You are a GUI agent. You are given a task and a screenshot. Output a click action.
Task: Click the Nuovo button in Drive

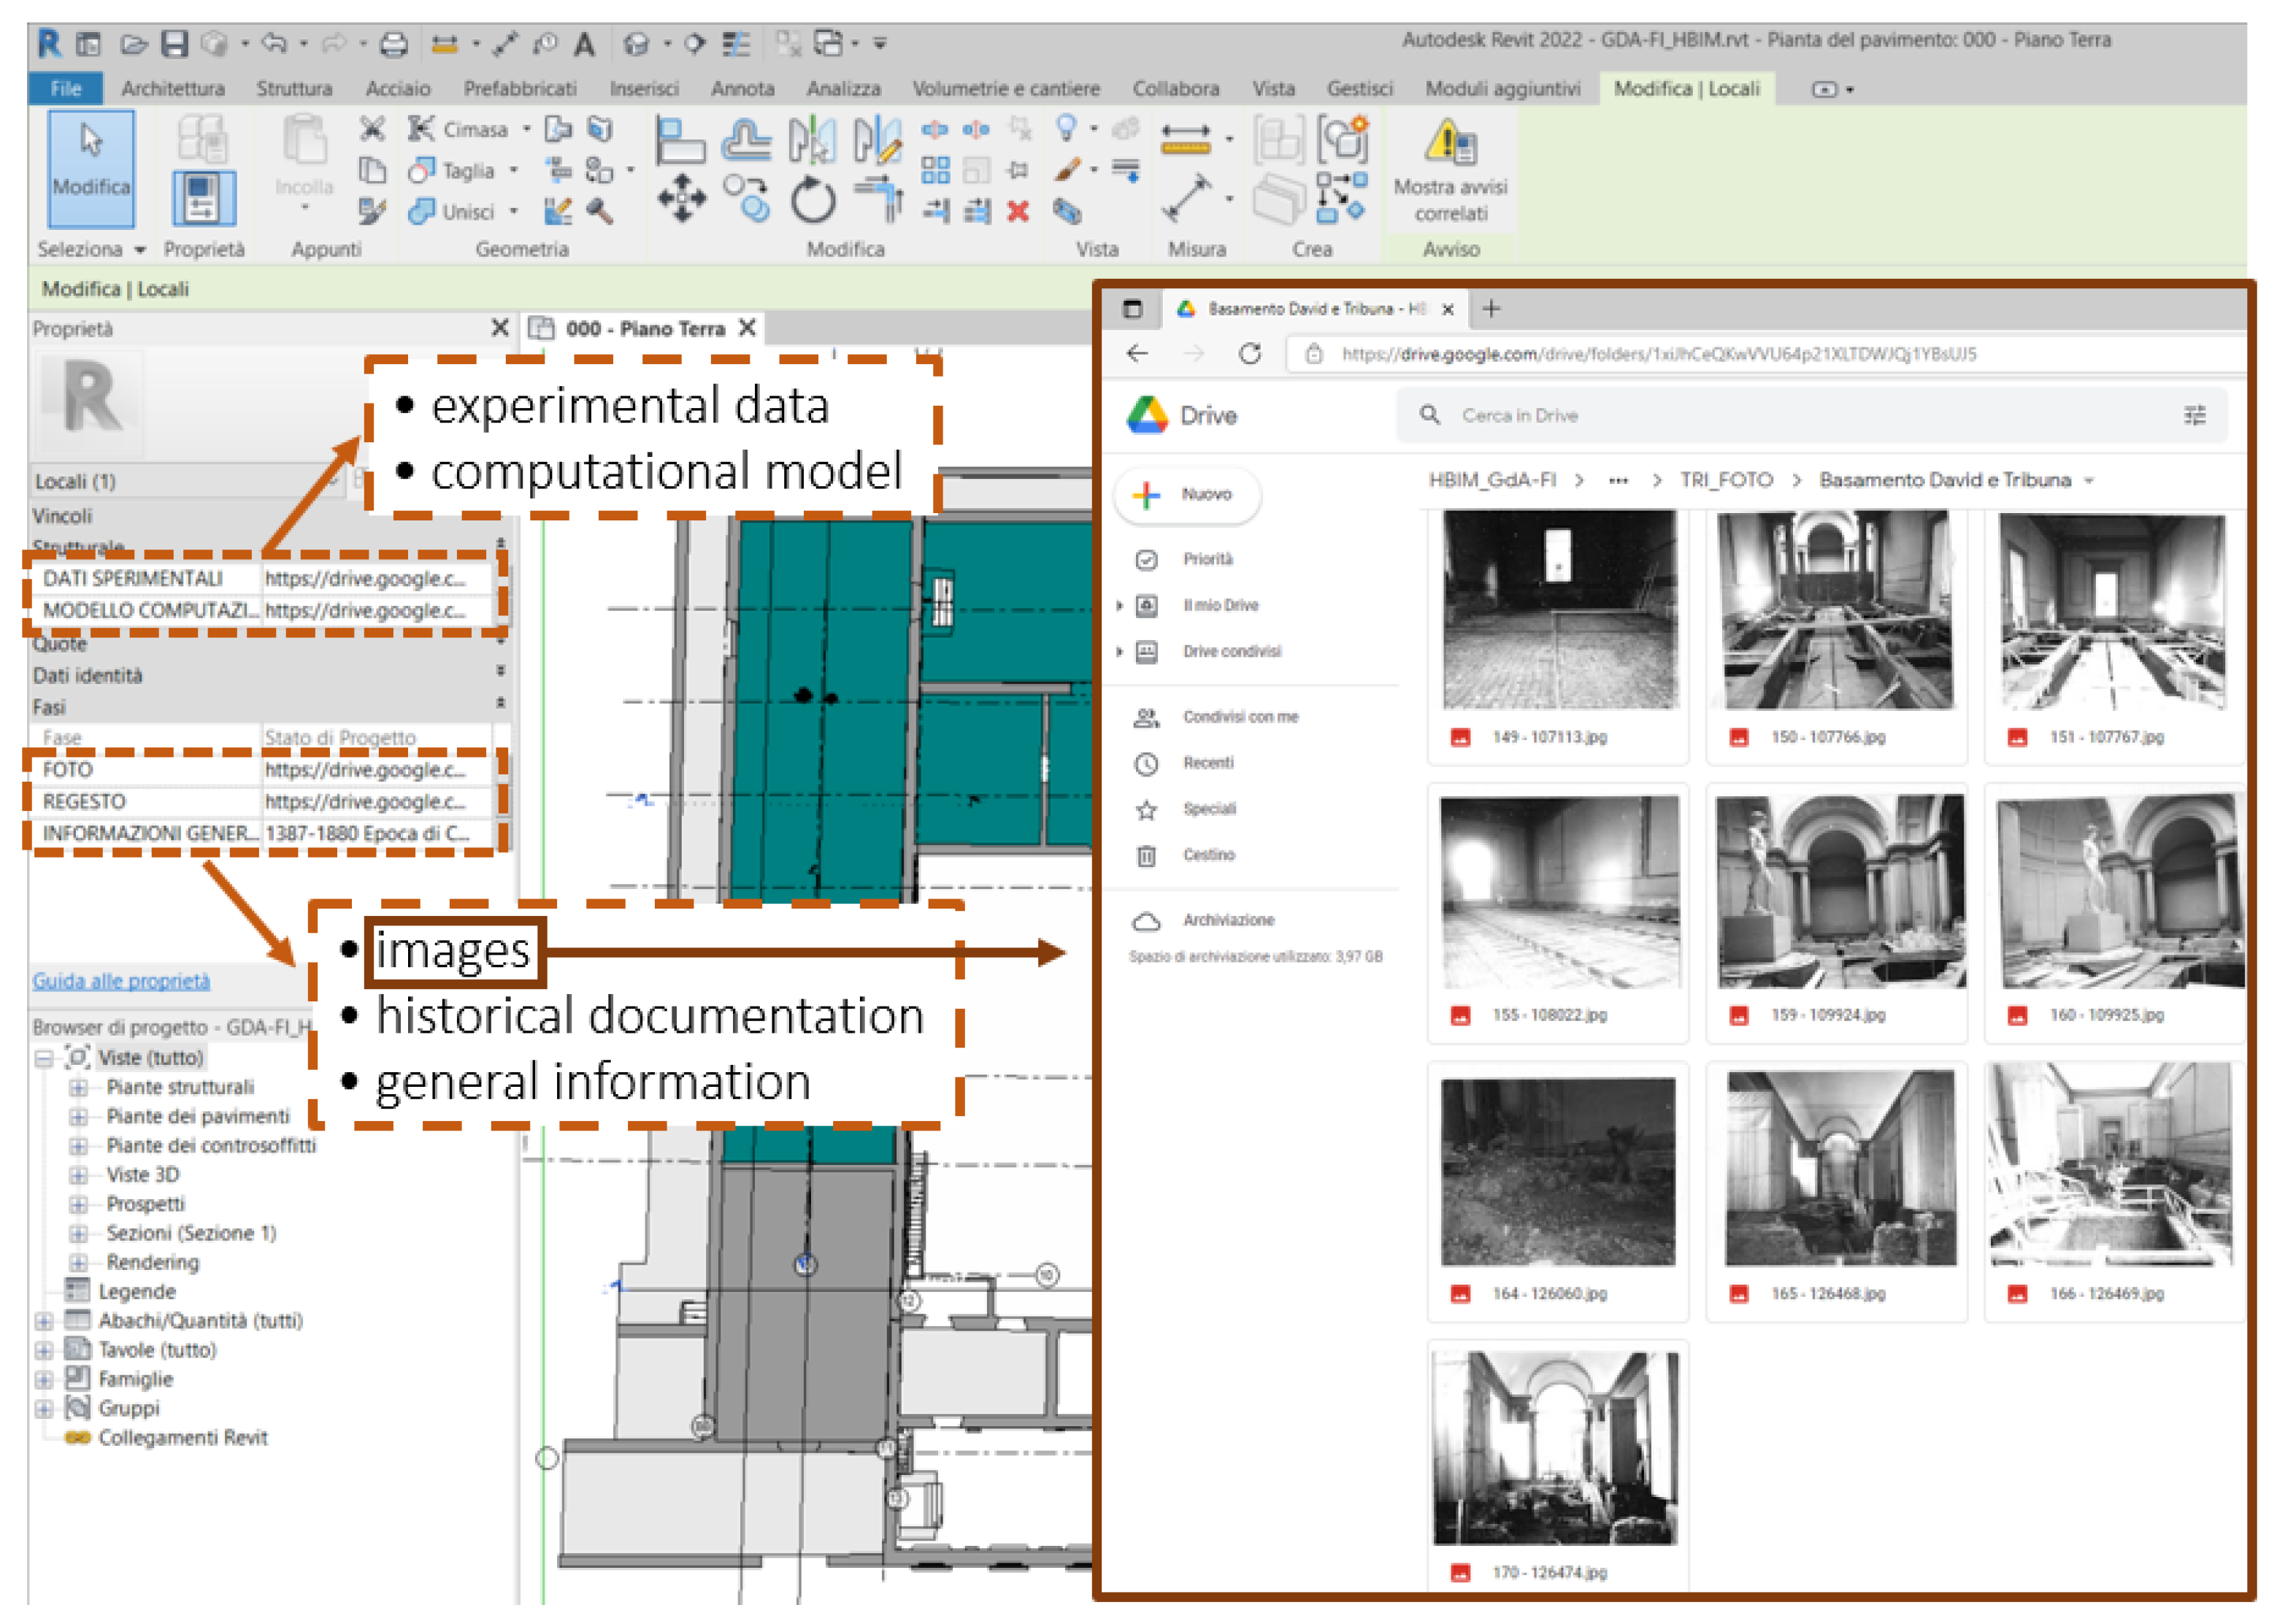tap(1187, 494)
